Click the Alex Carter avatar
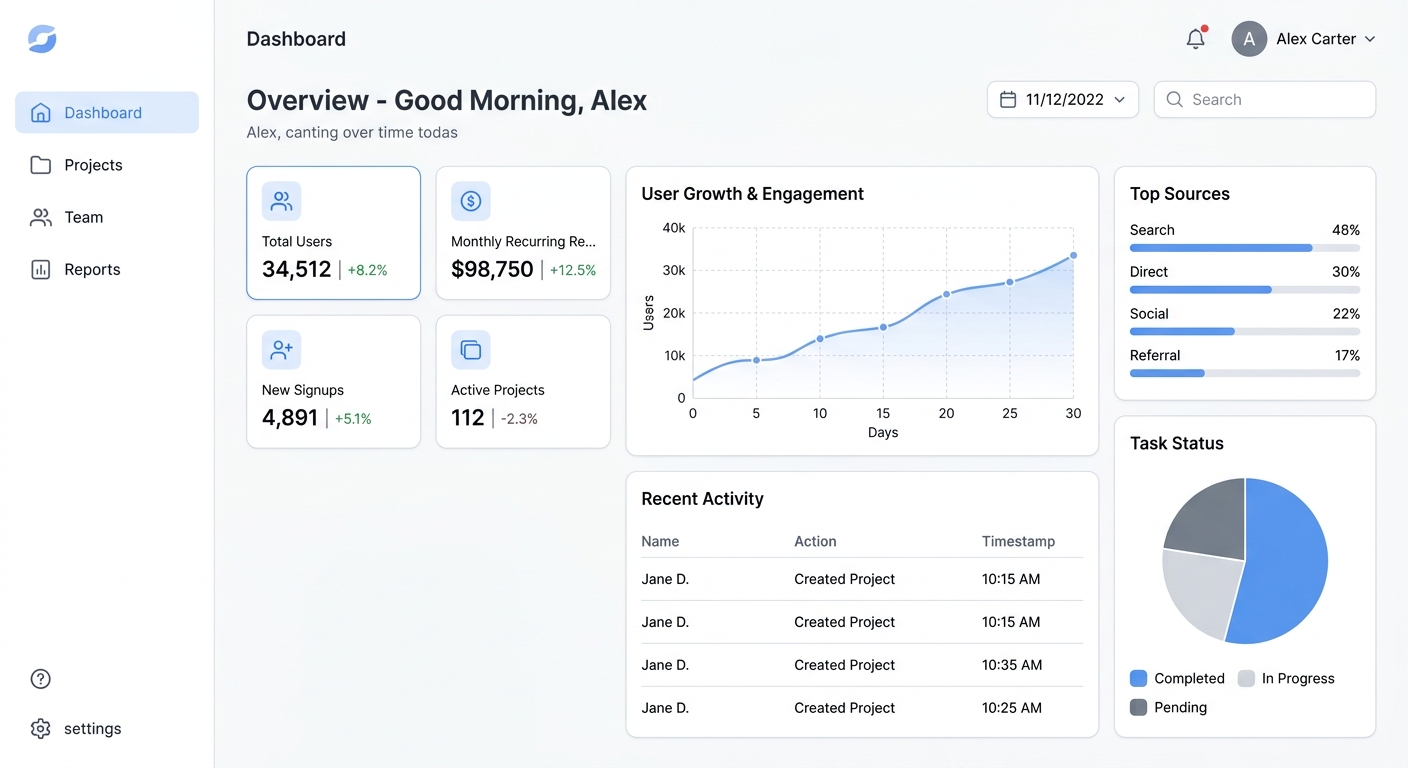The height and width of the screenshot is (768, 1408). [x=1249, y=39]
